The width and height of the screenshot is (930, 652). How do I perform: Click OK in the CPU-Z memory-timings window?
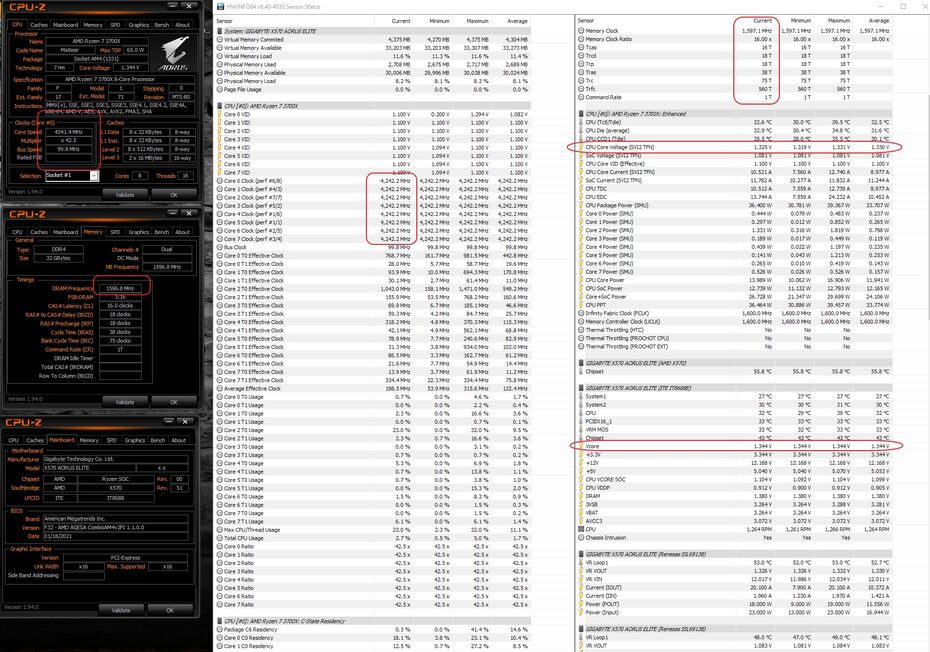point(174,402)
